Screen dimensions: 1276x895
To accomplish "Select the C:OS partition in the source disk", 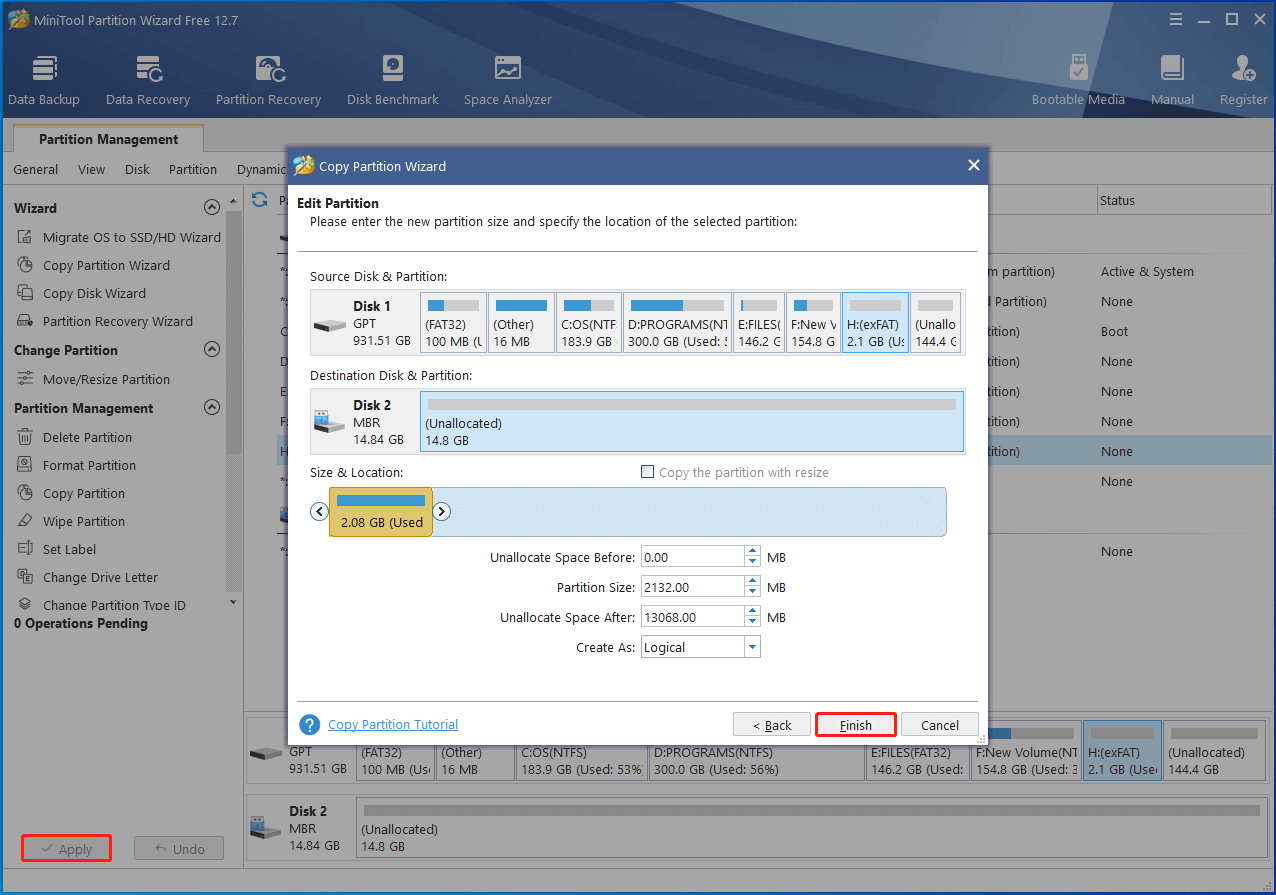I will 588,322.
